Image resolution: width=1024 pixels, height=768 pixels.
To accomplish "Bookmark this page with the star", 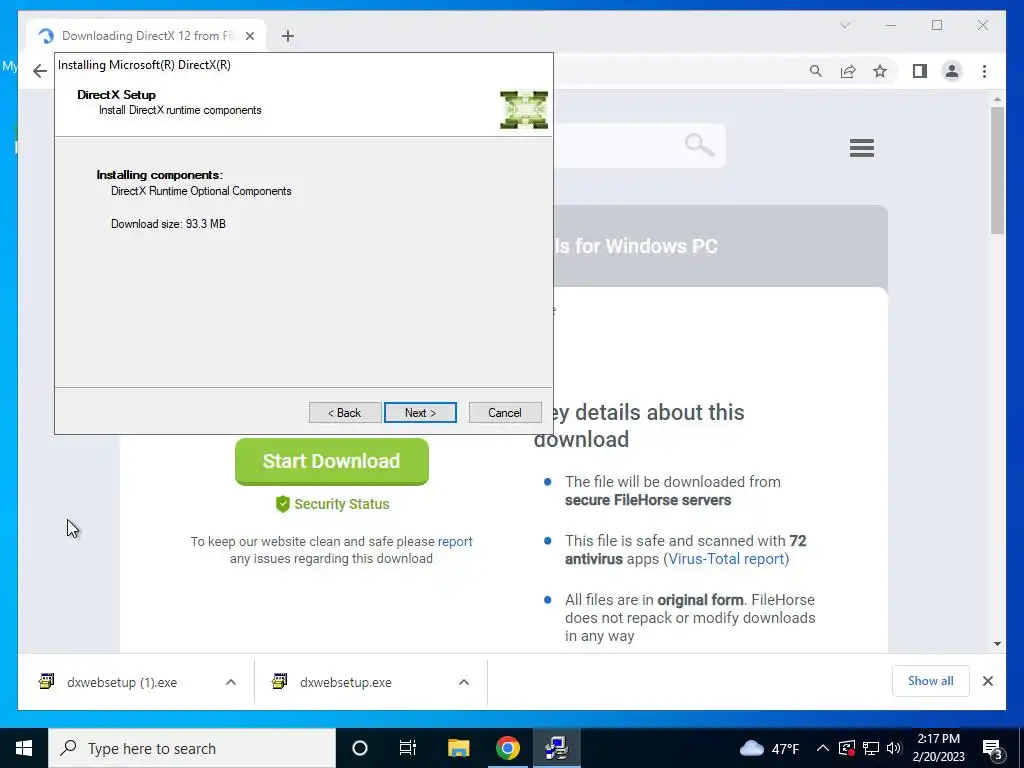I will click(x=880, y=71).
